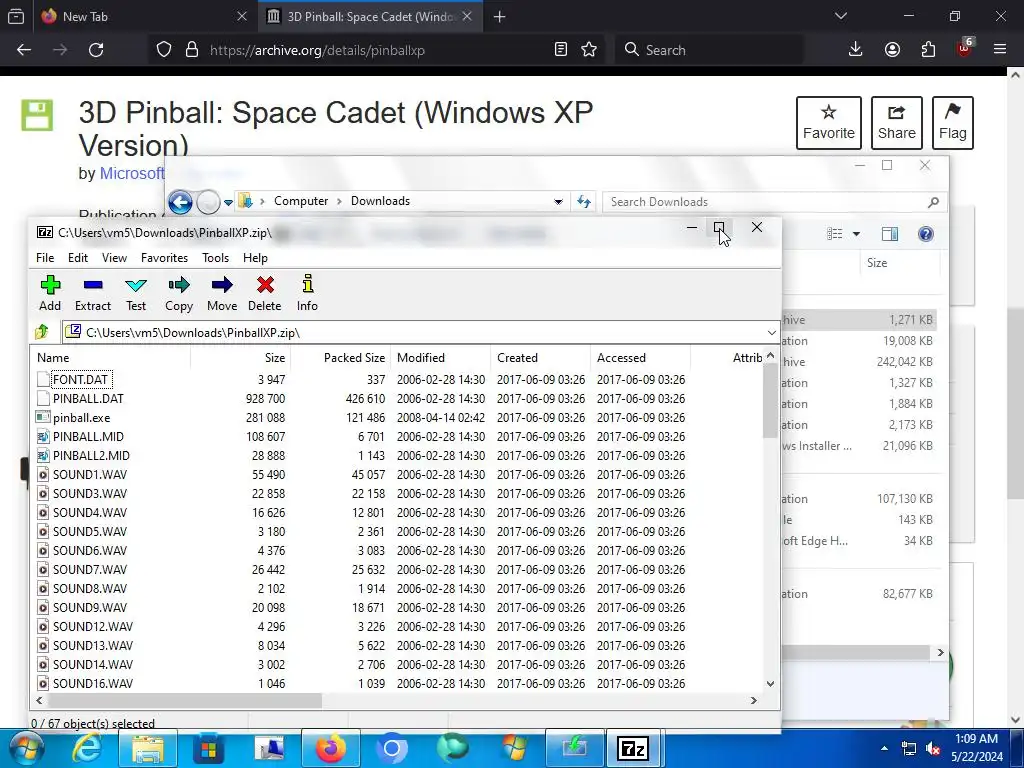Viewport: 1024px width, 768px height.
Task: Open the taskbar File Explorer icon
Action: (x=148, y=748)
